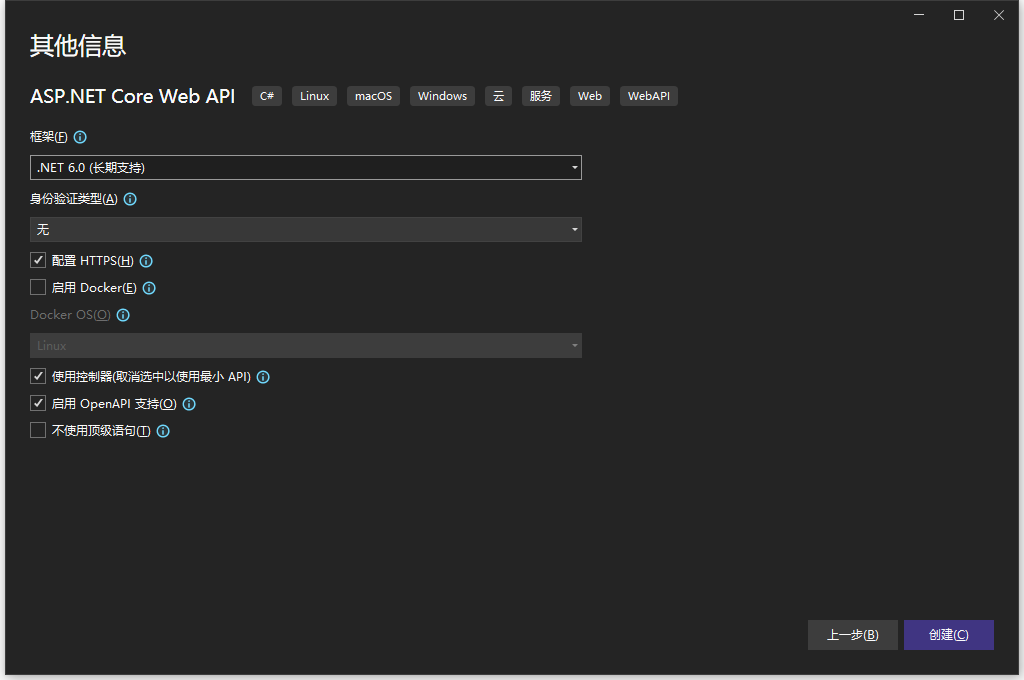Click the ASP.NET Core Web API title

133,96
